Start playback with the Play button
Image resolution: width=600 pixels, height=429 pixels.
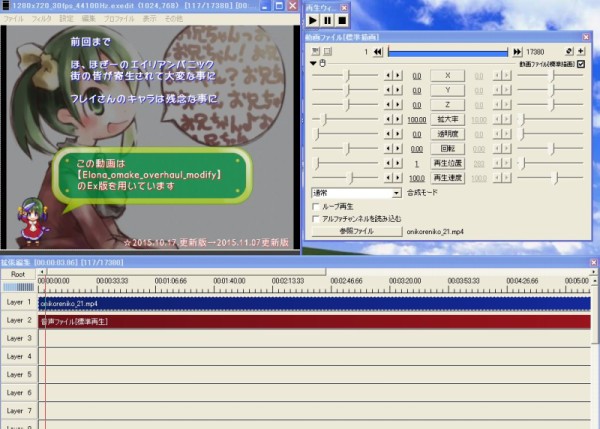point(313,20)
